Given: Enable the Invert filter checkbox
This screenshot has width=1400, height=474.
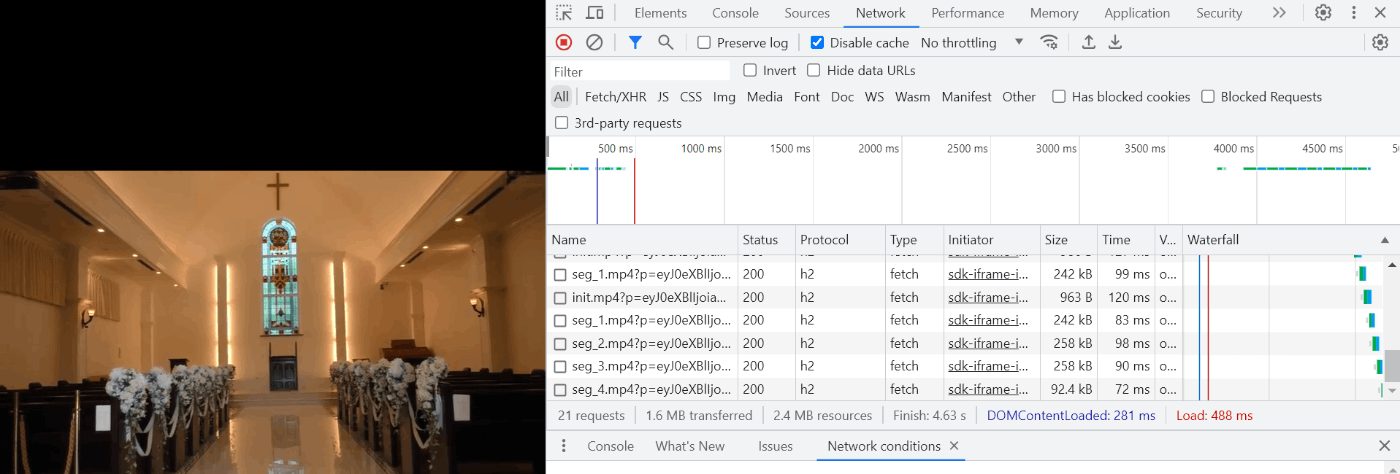Looking at the screenshot, I should point(750,70).
